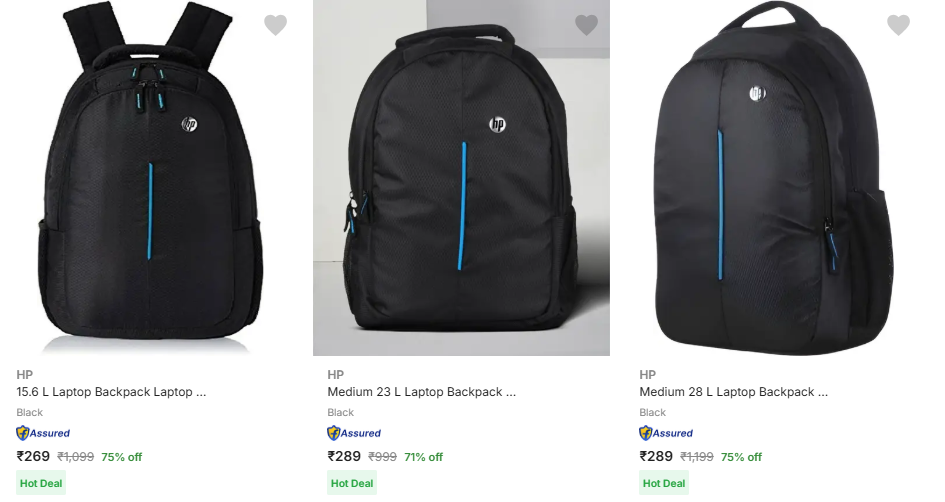Click the struck-through ₹1,099 original price
This screenshot has height=502, width=945.
(x=75, y=457)
